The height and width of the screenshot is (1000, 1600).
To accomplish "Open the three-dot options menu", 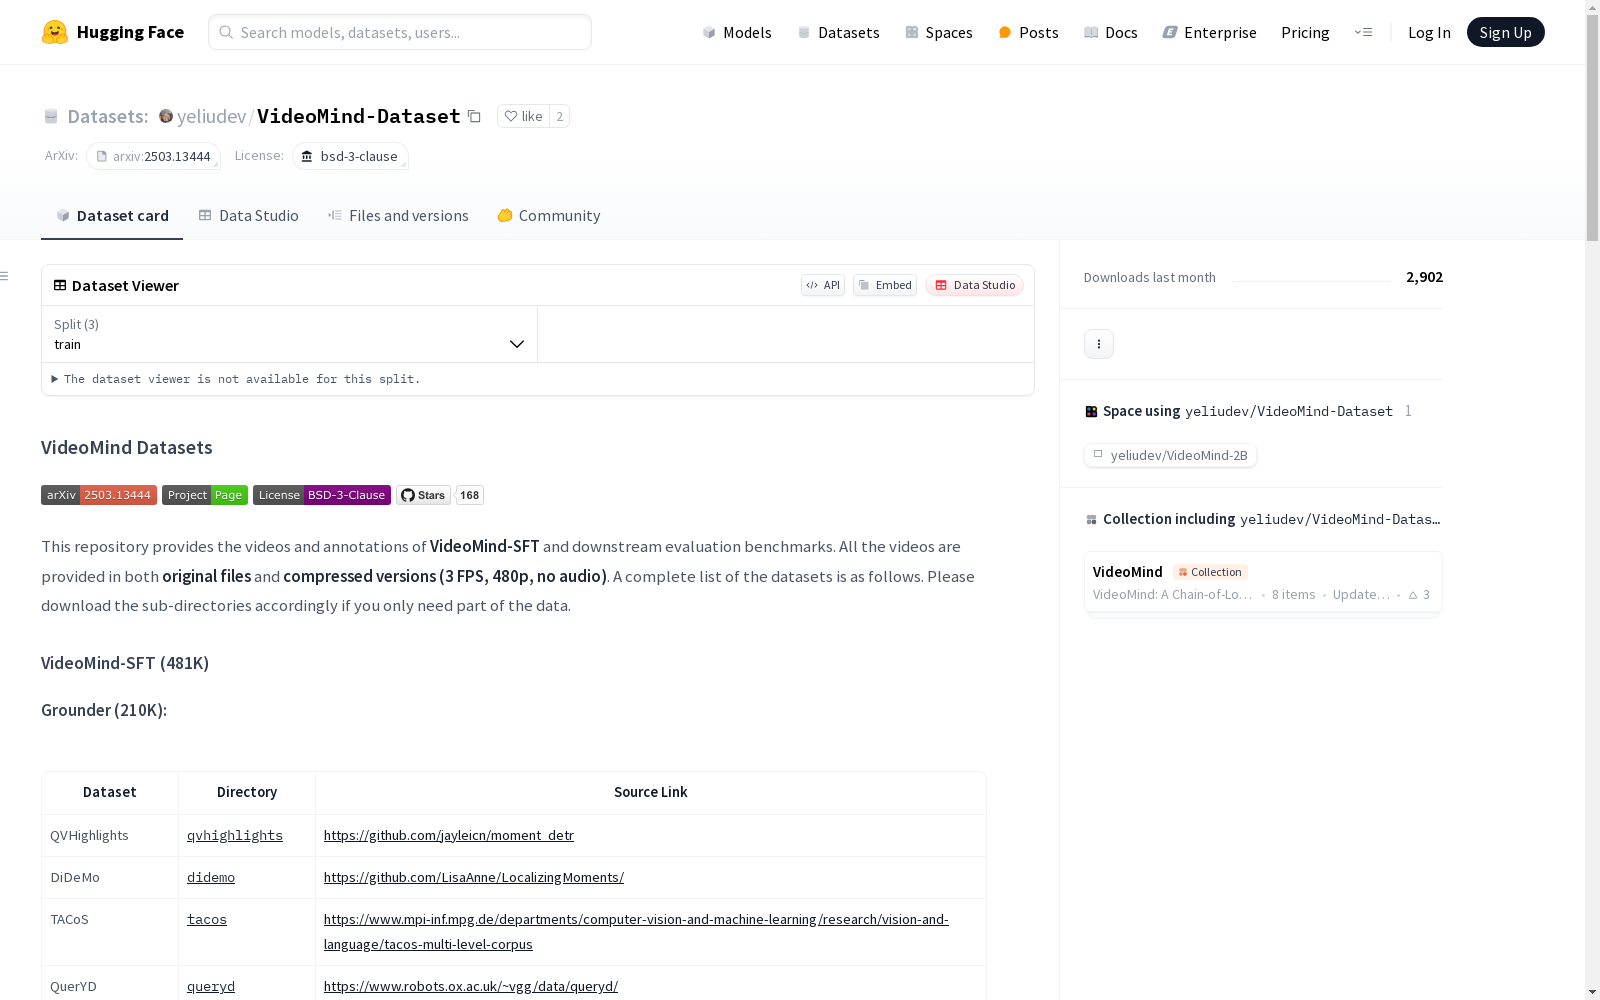I will (x=1099, y=344).
